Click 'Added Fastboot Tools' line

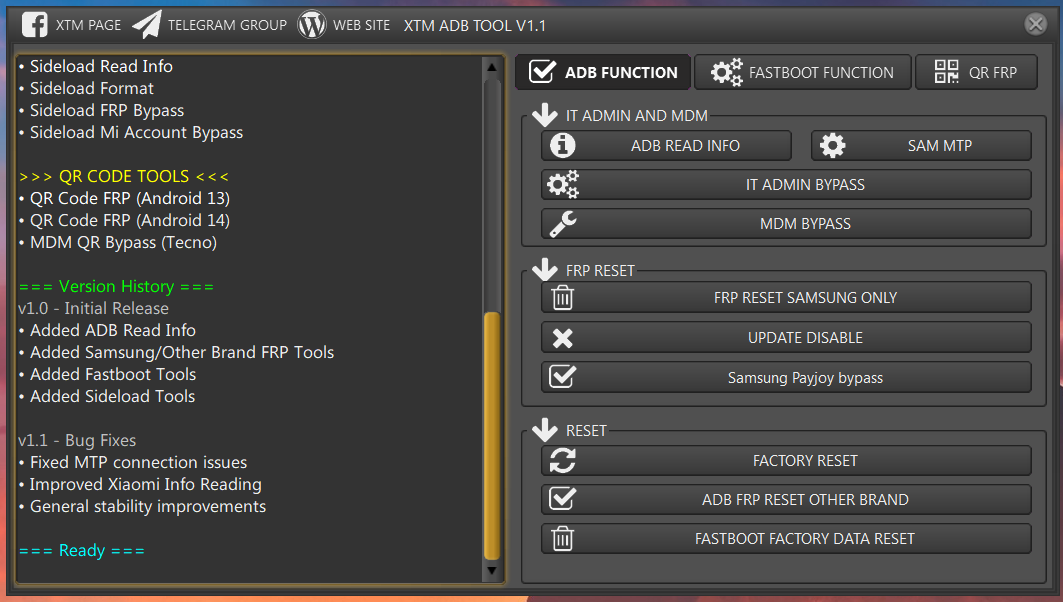pos(113,374)
